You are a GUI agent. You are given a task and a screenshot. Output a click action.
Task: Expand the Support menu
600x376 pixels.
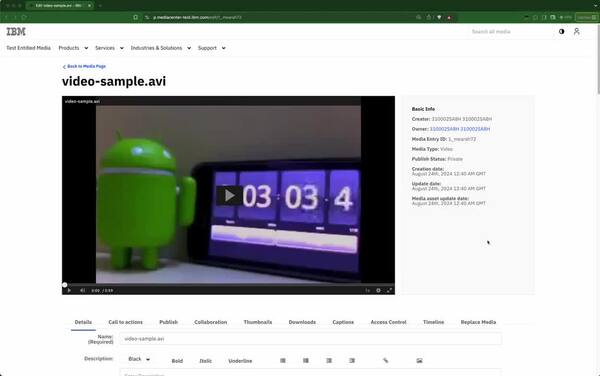[x=212, y=48]
